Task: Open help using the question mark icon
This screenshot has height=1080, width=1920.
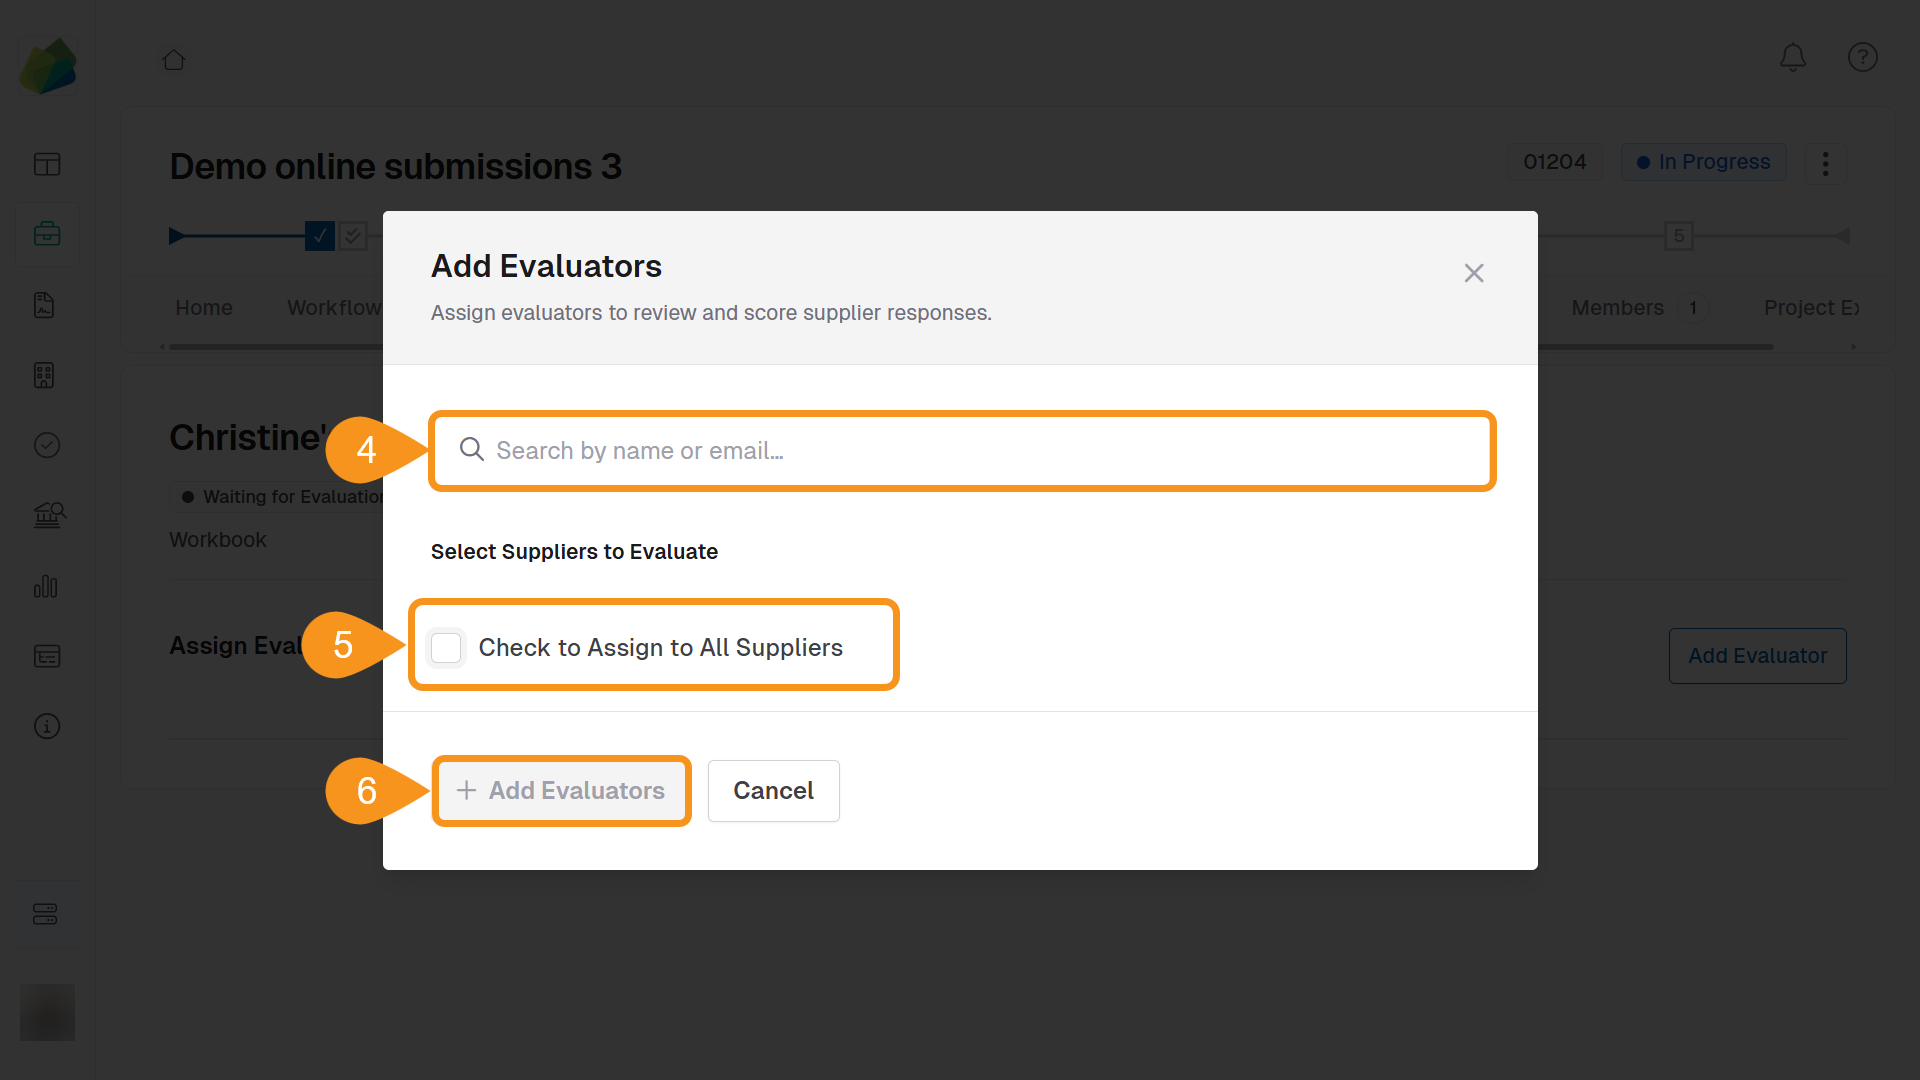Action: [x=1862, y=57]
